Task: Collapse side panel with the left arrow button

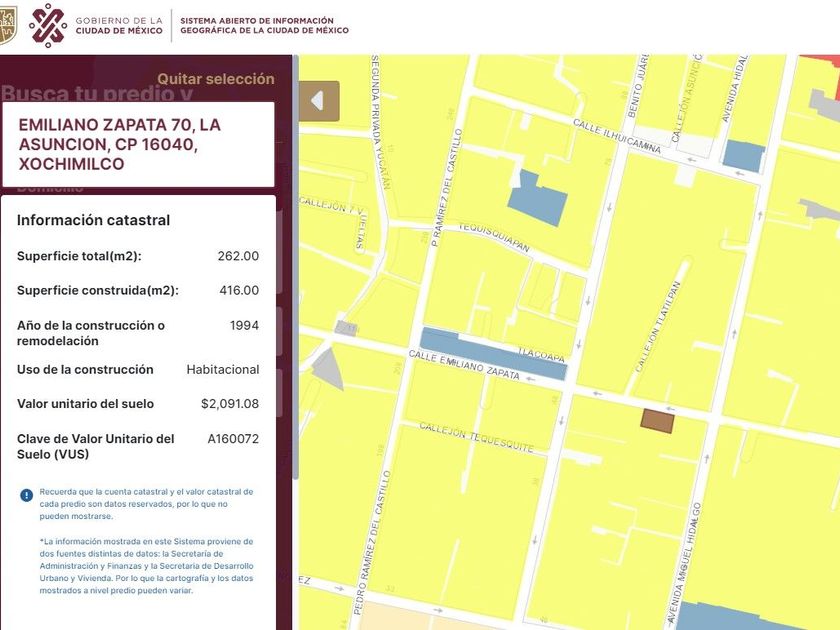Action: 319,101
